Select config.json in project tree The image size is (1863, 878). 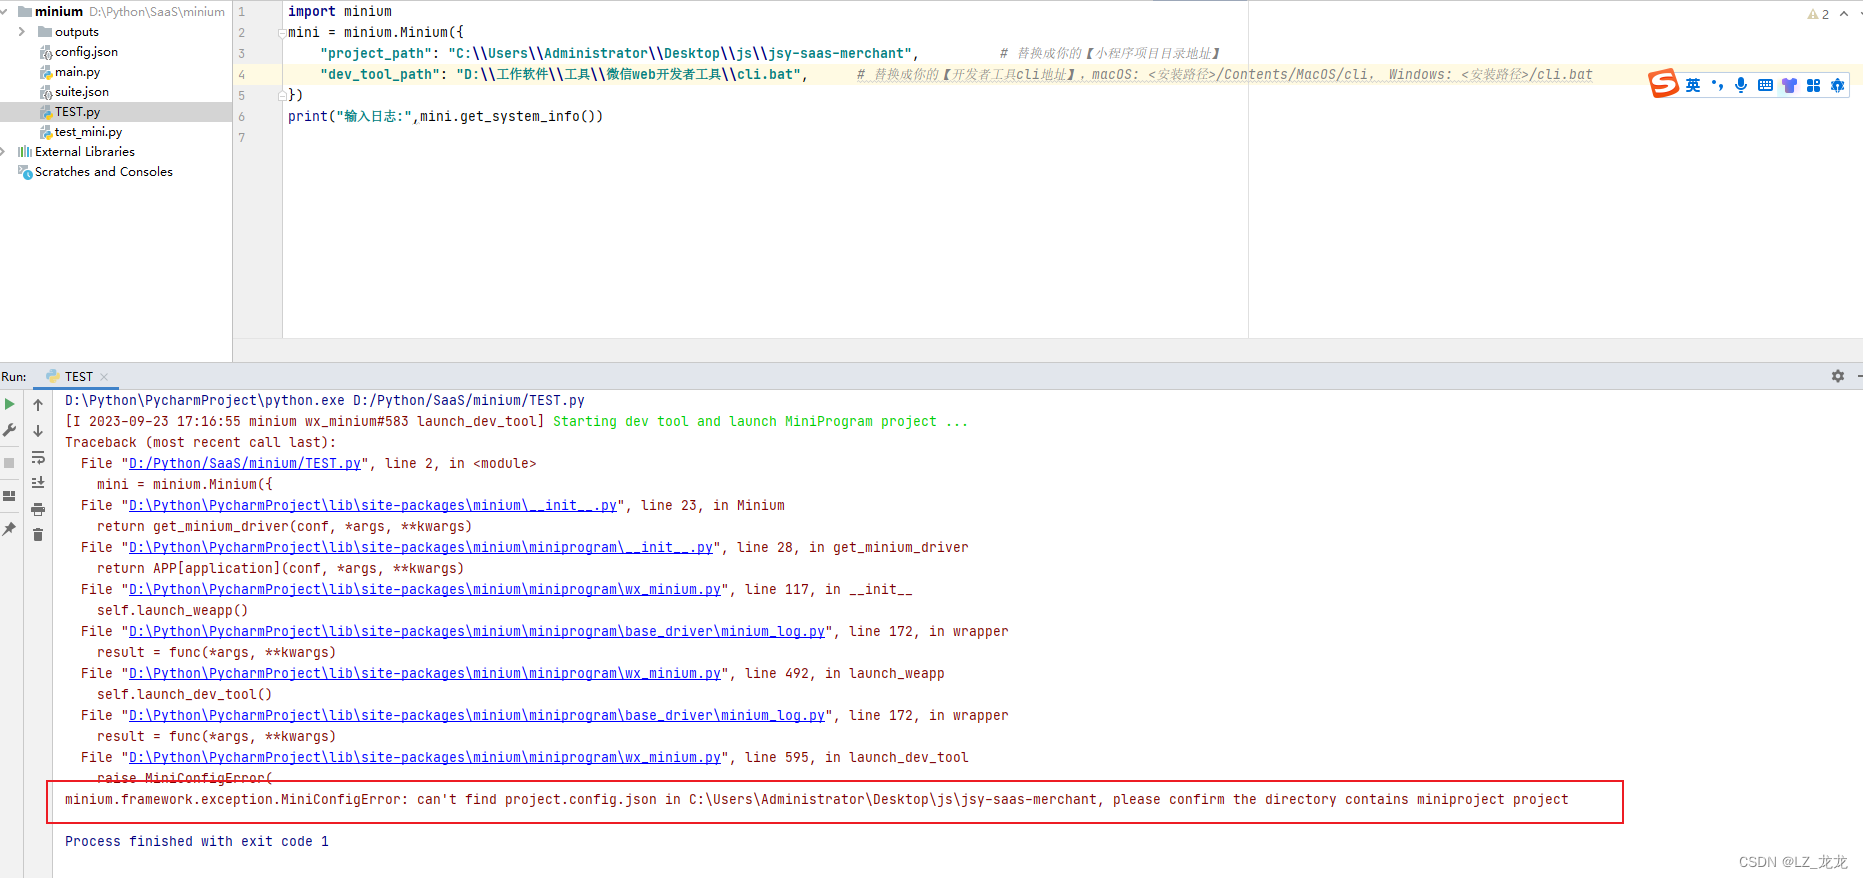click(86, 52)
